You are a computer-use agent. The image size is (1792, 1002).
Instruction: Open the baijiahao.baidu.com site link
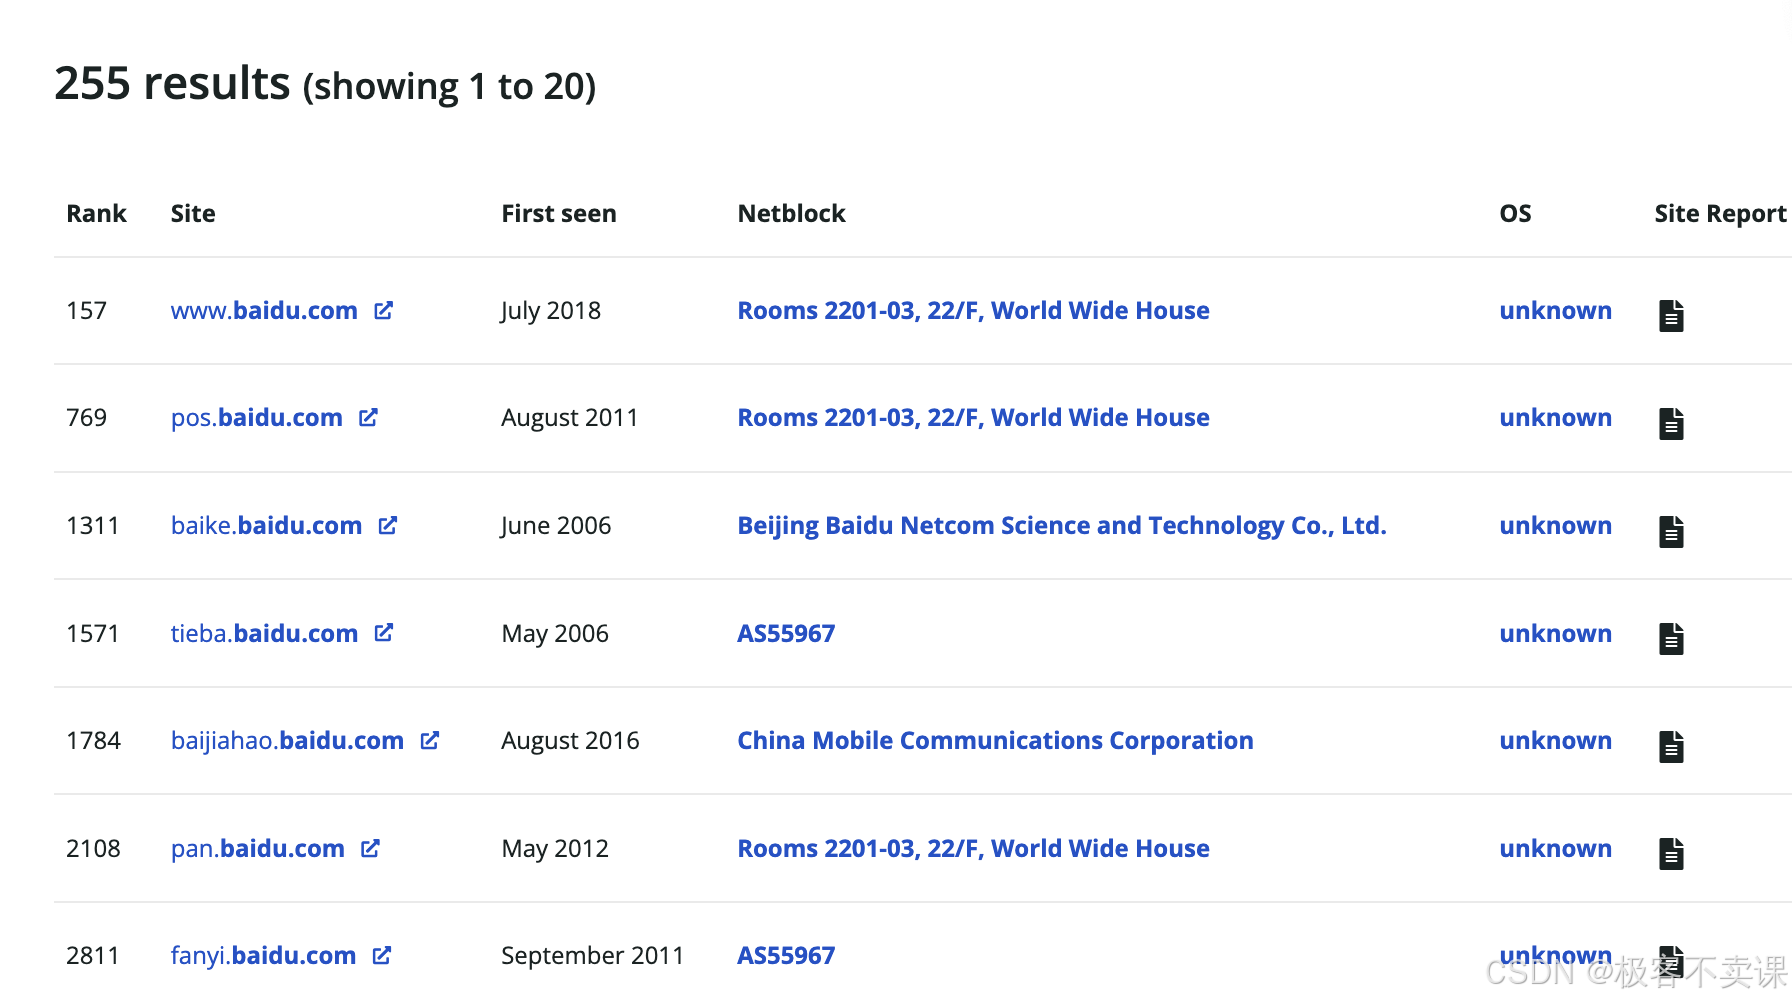click(287, 741)
